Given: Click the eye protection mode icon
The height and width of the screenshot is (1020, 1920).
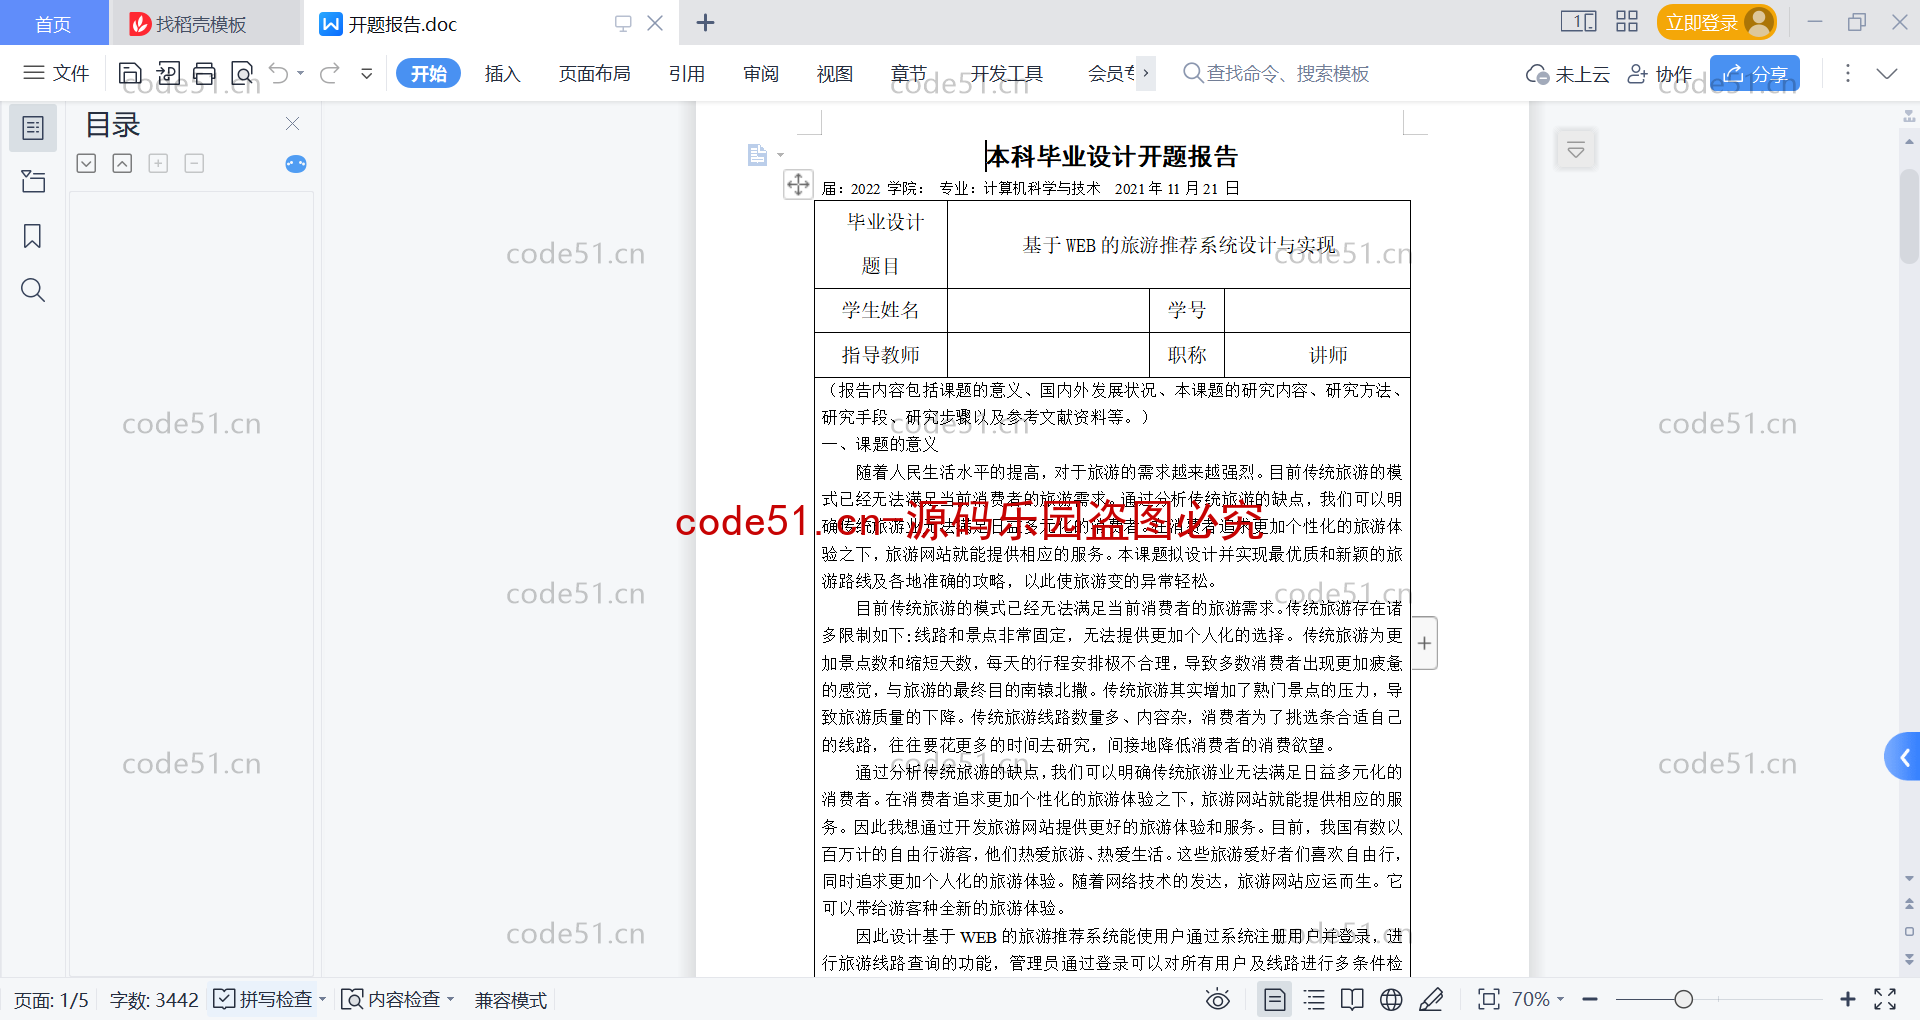Looking at the screenshot, I should pyautogui.click(x=1217, y=999).
